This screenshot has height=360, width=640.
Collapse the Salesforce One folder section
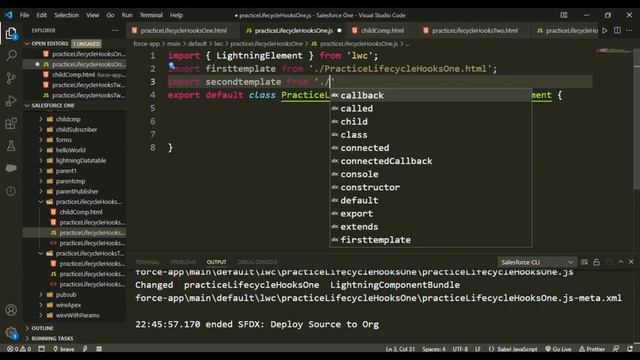coord(27,106)
